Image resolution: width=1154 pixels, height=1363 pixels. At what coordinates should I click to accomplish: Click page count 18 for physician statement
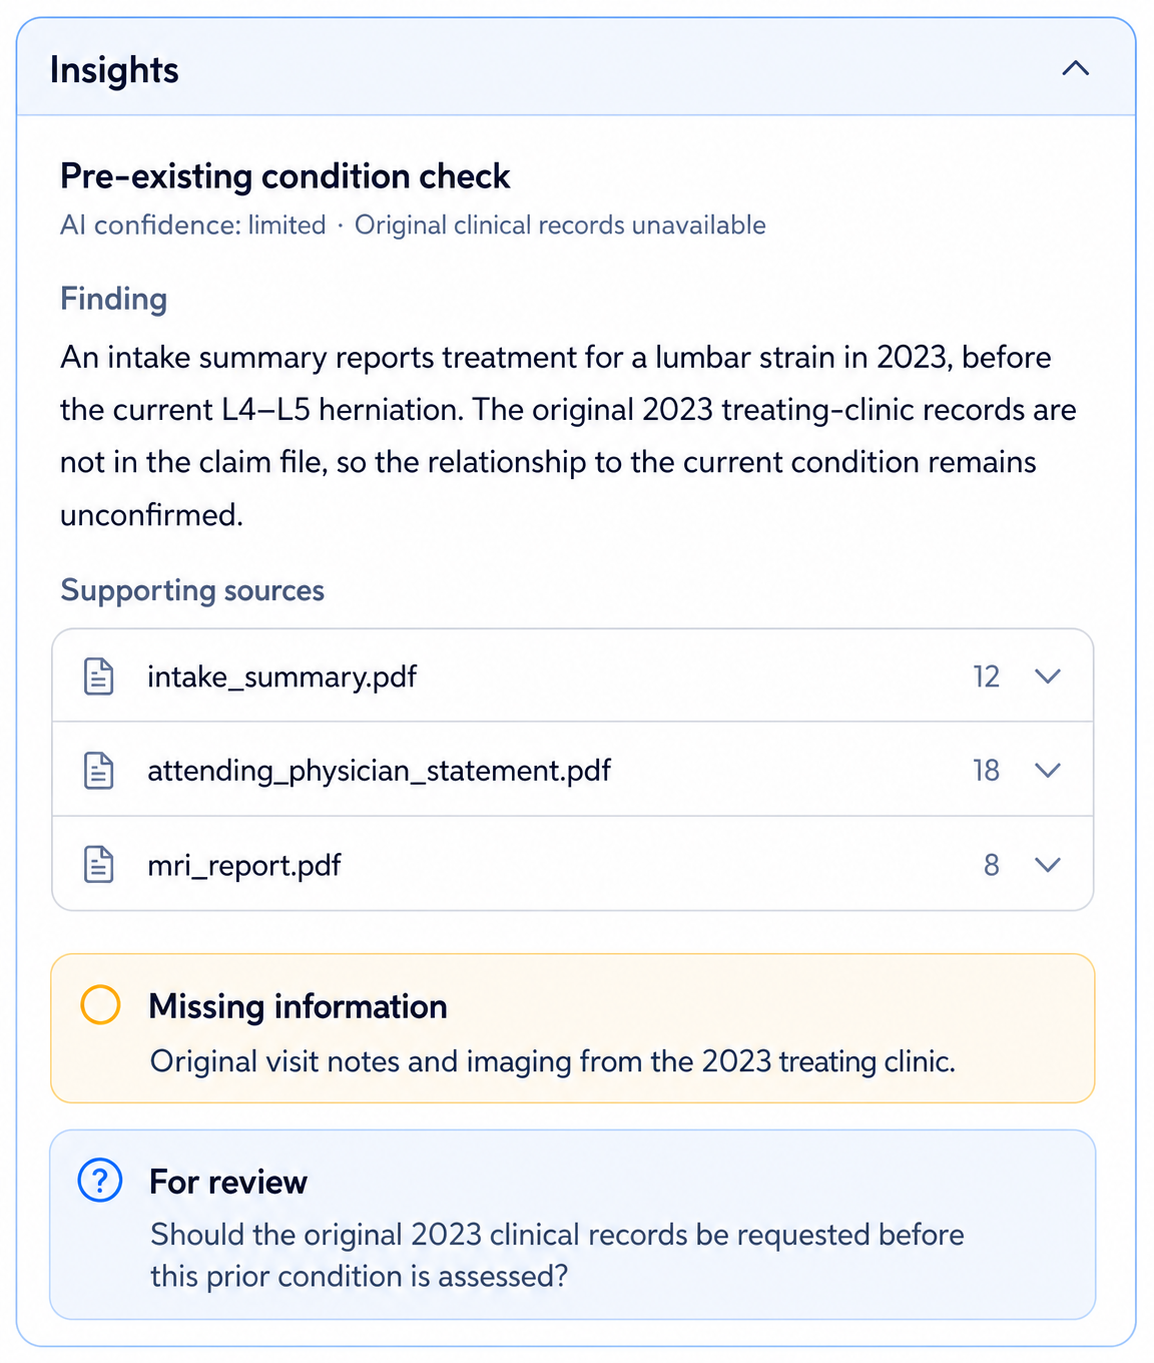point(986,770)
